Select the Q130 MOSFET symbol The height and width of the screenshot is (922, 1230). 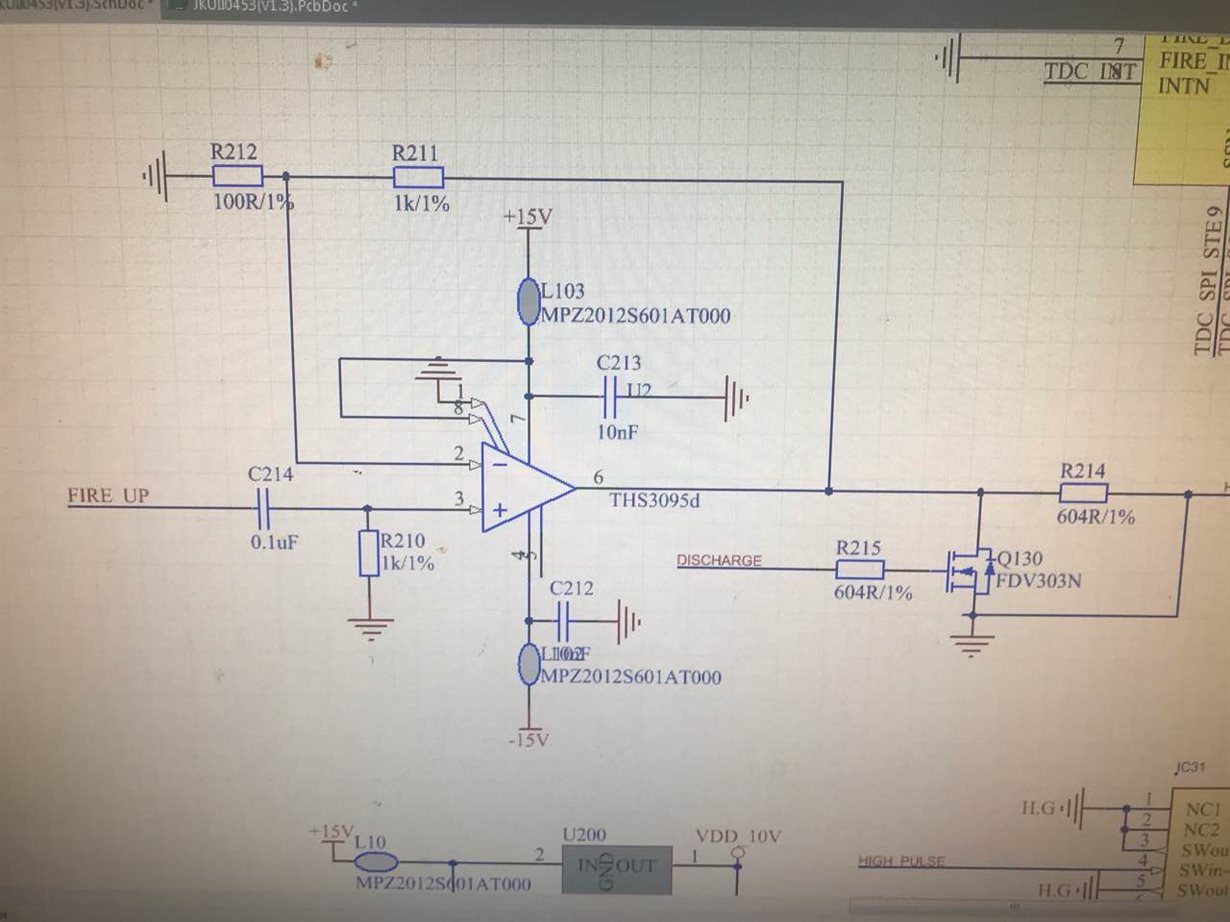click(x=970, y=573)
